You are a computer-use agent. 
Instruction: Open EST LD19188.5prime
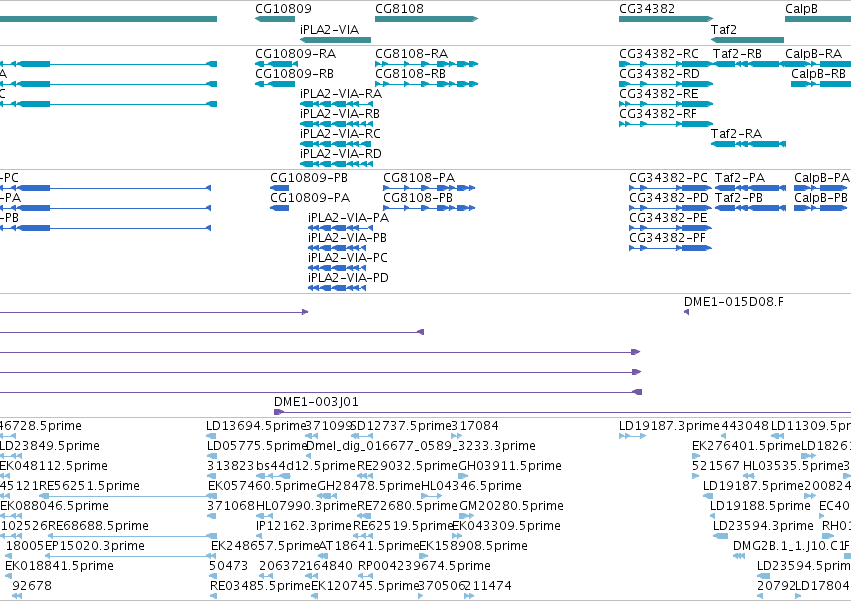coord(760,507)
